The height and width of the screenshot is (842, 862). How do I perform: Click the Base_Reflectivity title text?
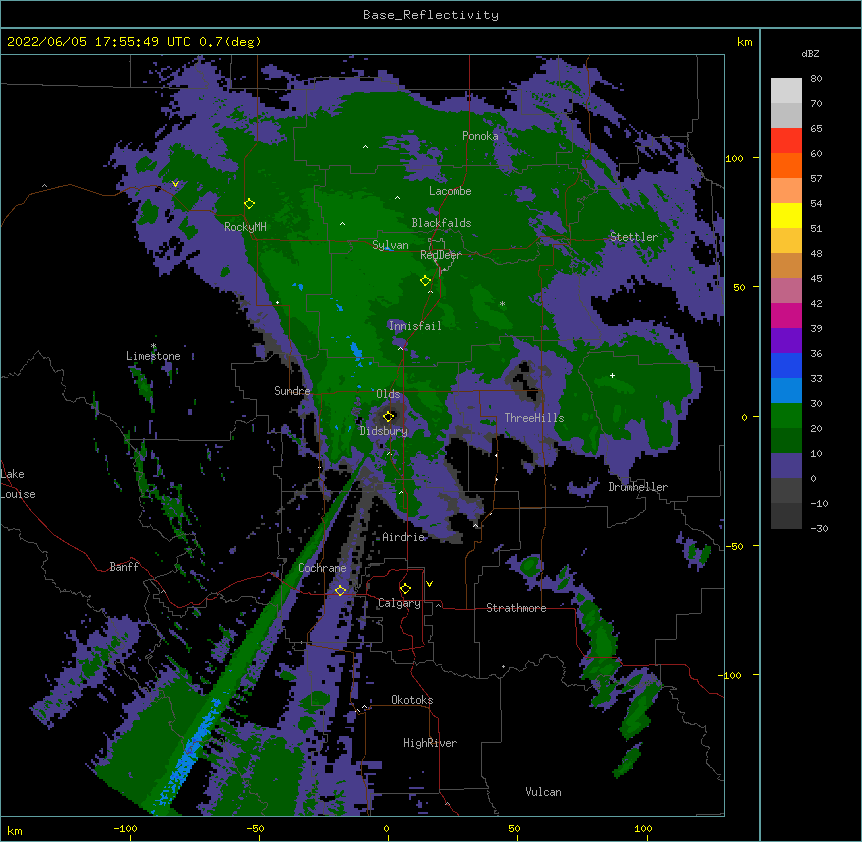pyautogui.click(x=431, y=15)
